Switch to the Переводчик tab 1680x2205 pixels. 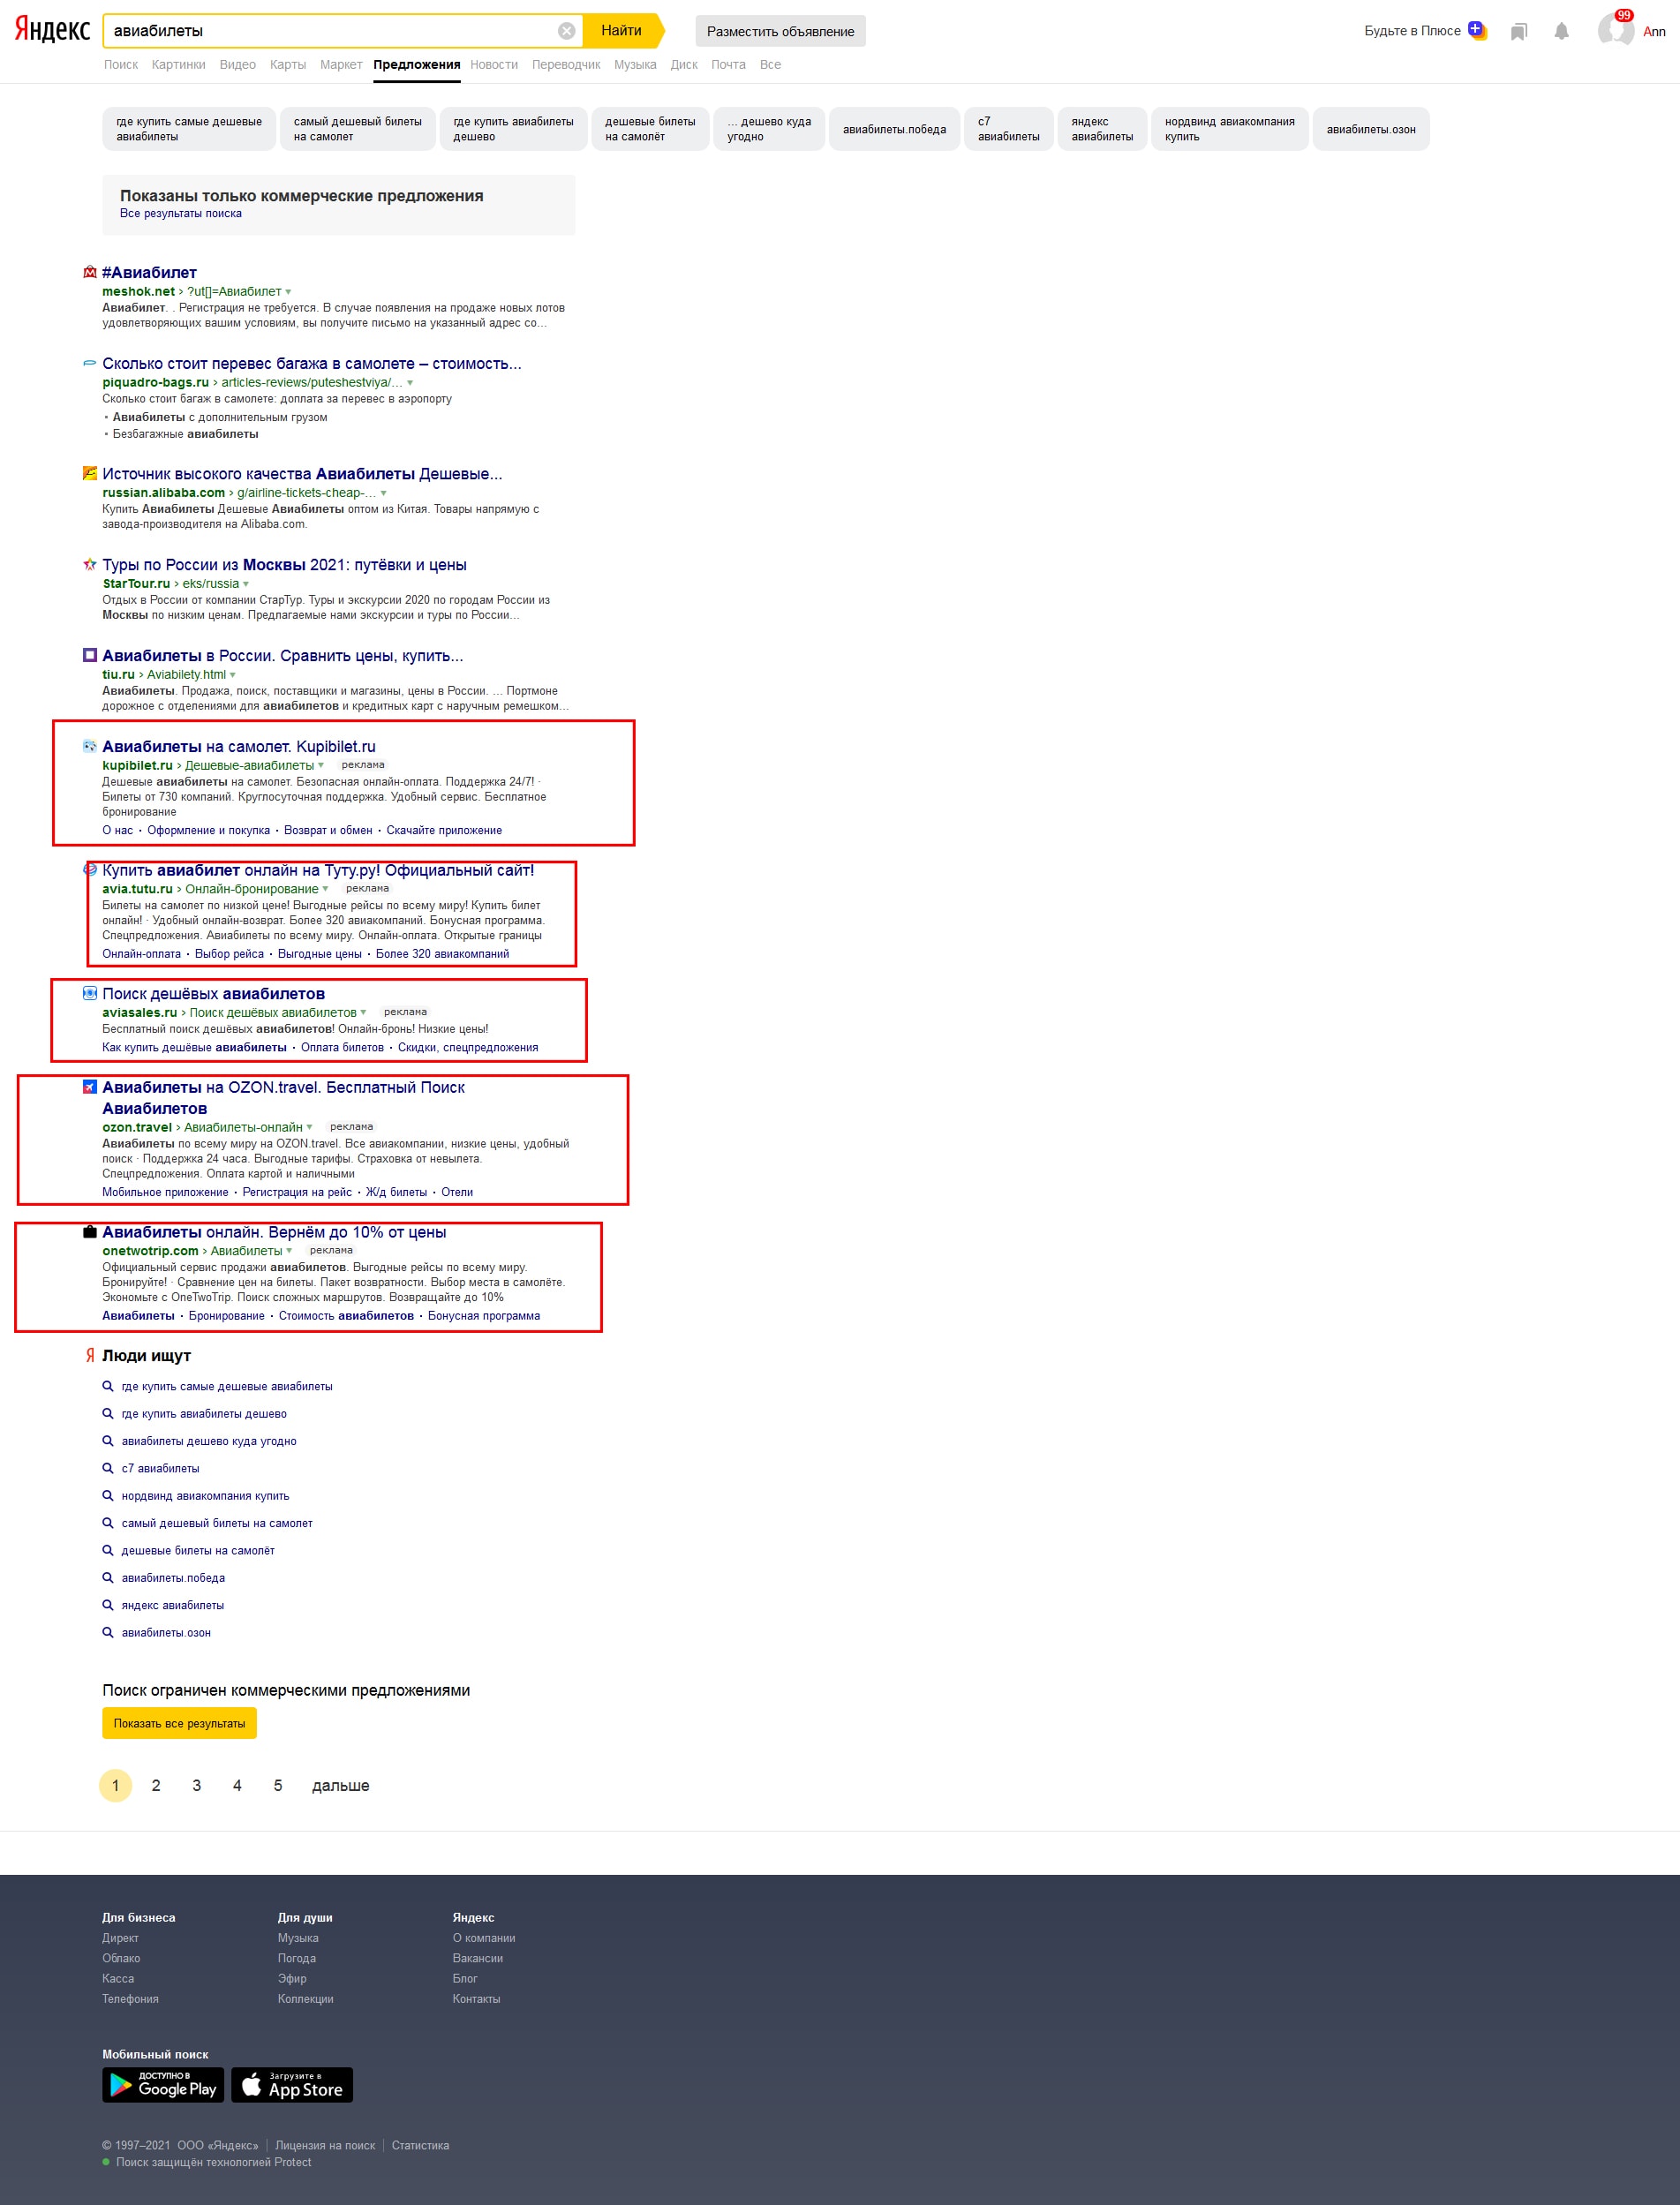tap(566, 65)
